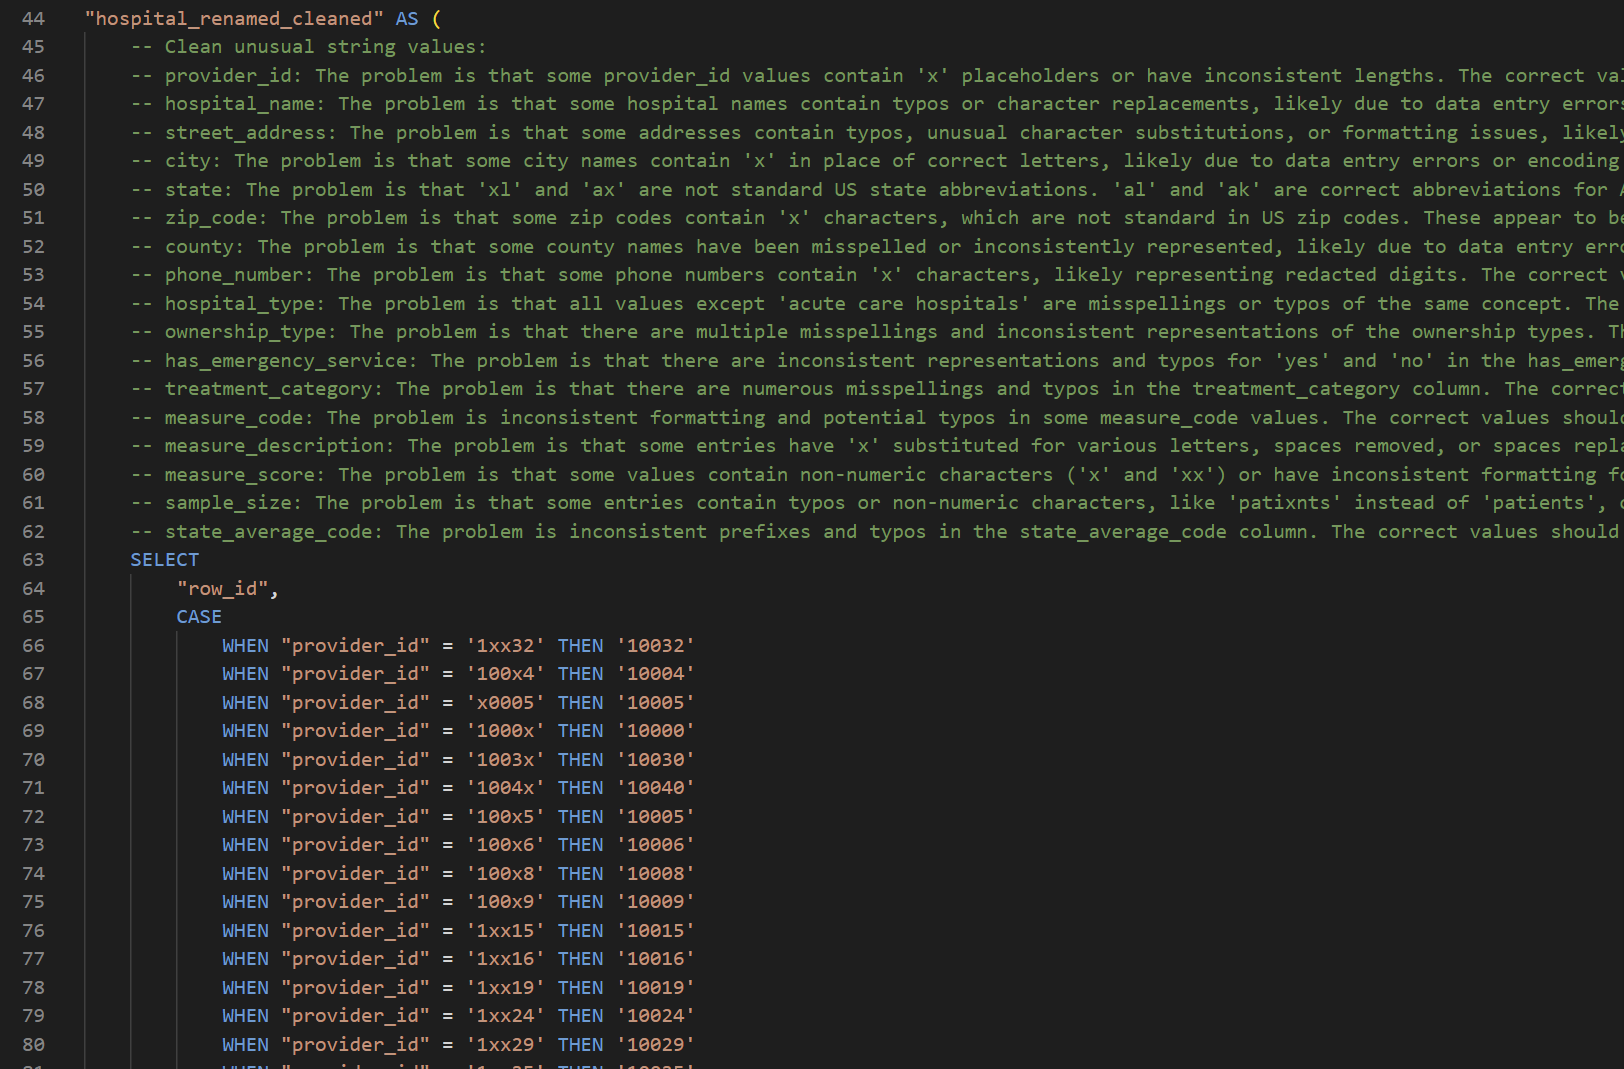Image resolution: width=1624 pixels, height=1069 pixels.
Task: Click the opening parenthesis on line 44
Action: (436, 18)
